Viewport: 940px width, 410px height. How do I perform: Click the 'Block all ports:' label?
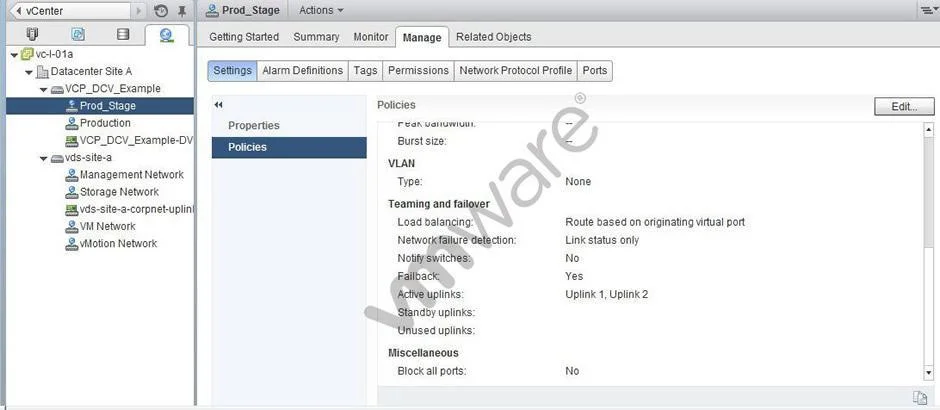tap(432, 371)
